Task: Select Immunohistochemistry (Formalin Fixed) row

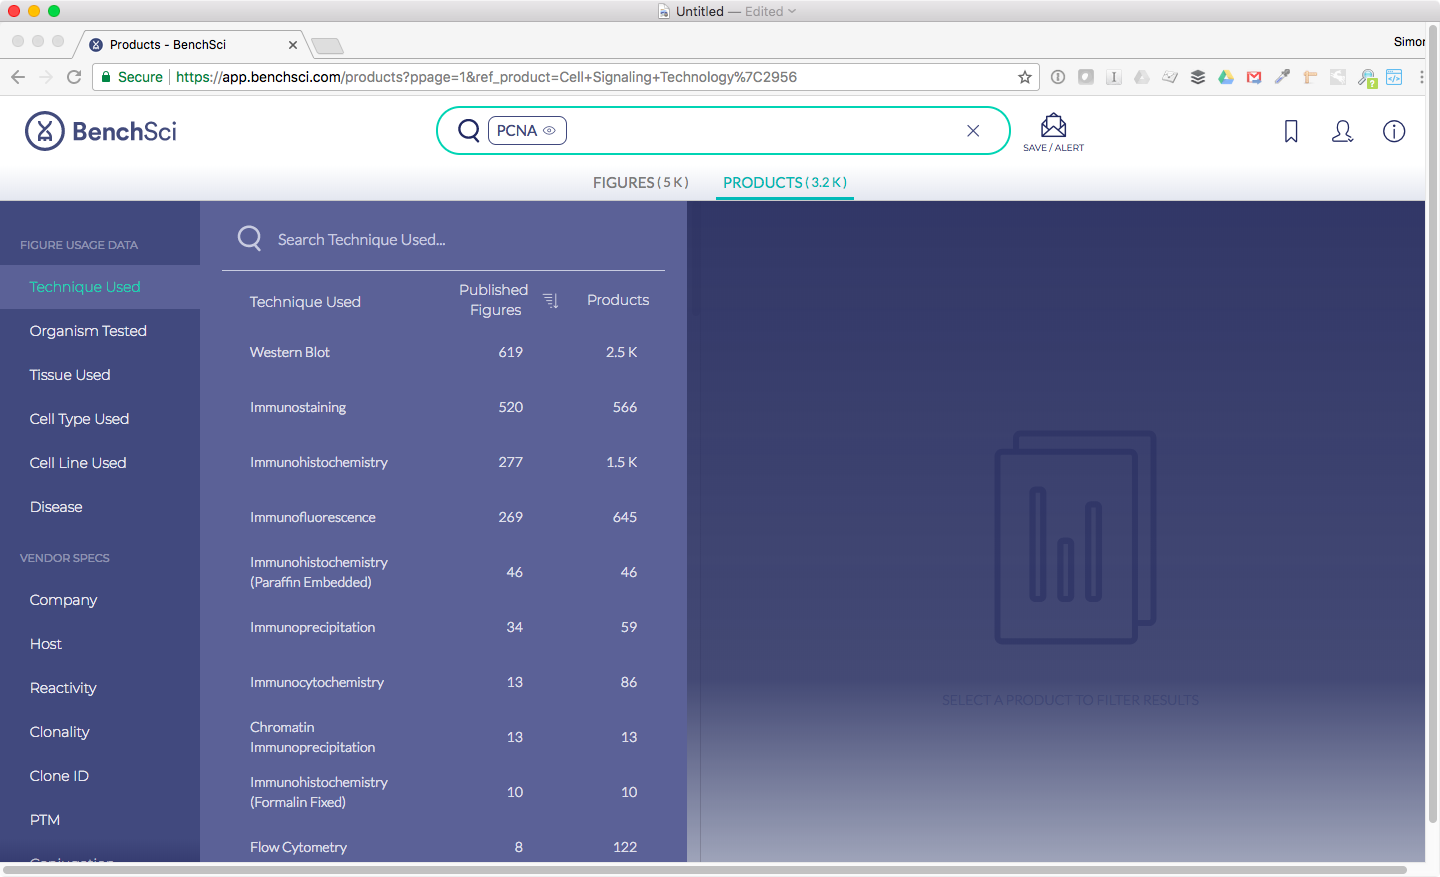Action: [444, 792]
